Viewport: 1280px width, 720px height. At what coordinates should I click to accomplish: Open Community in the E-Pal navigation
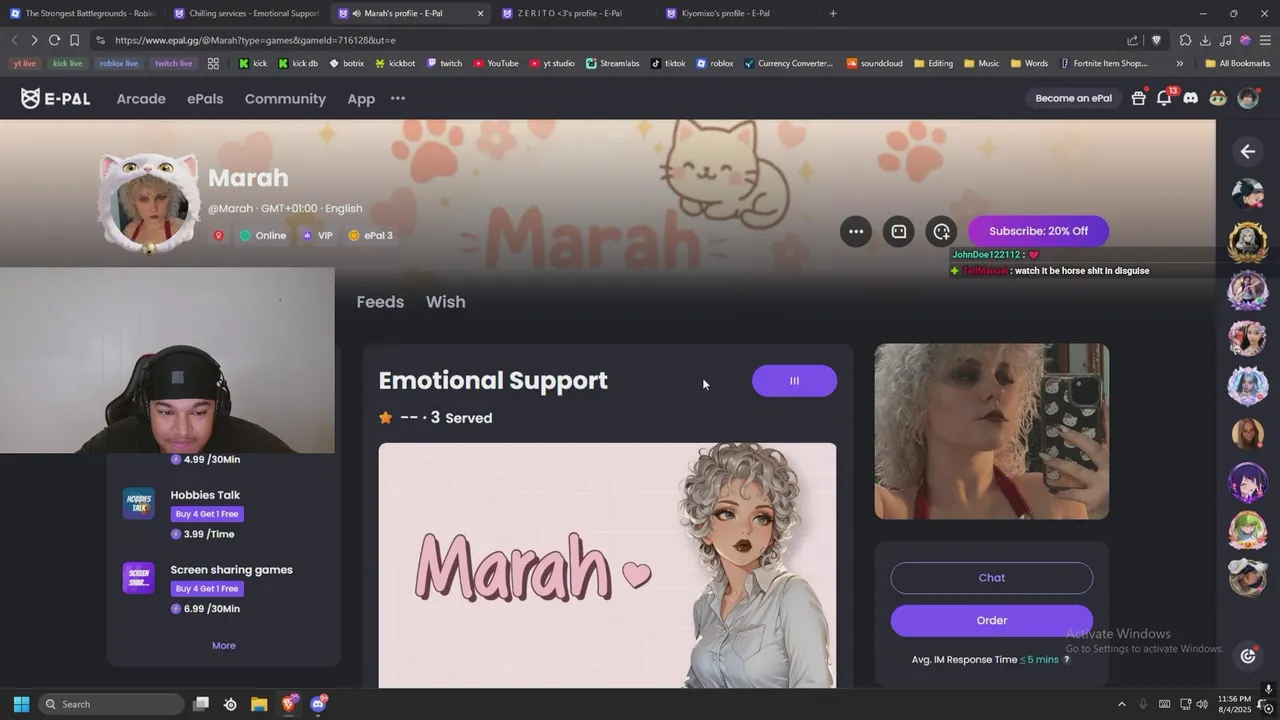pyautogui.click(x=285, y=98)
